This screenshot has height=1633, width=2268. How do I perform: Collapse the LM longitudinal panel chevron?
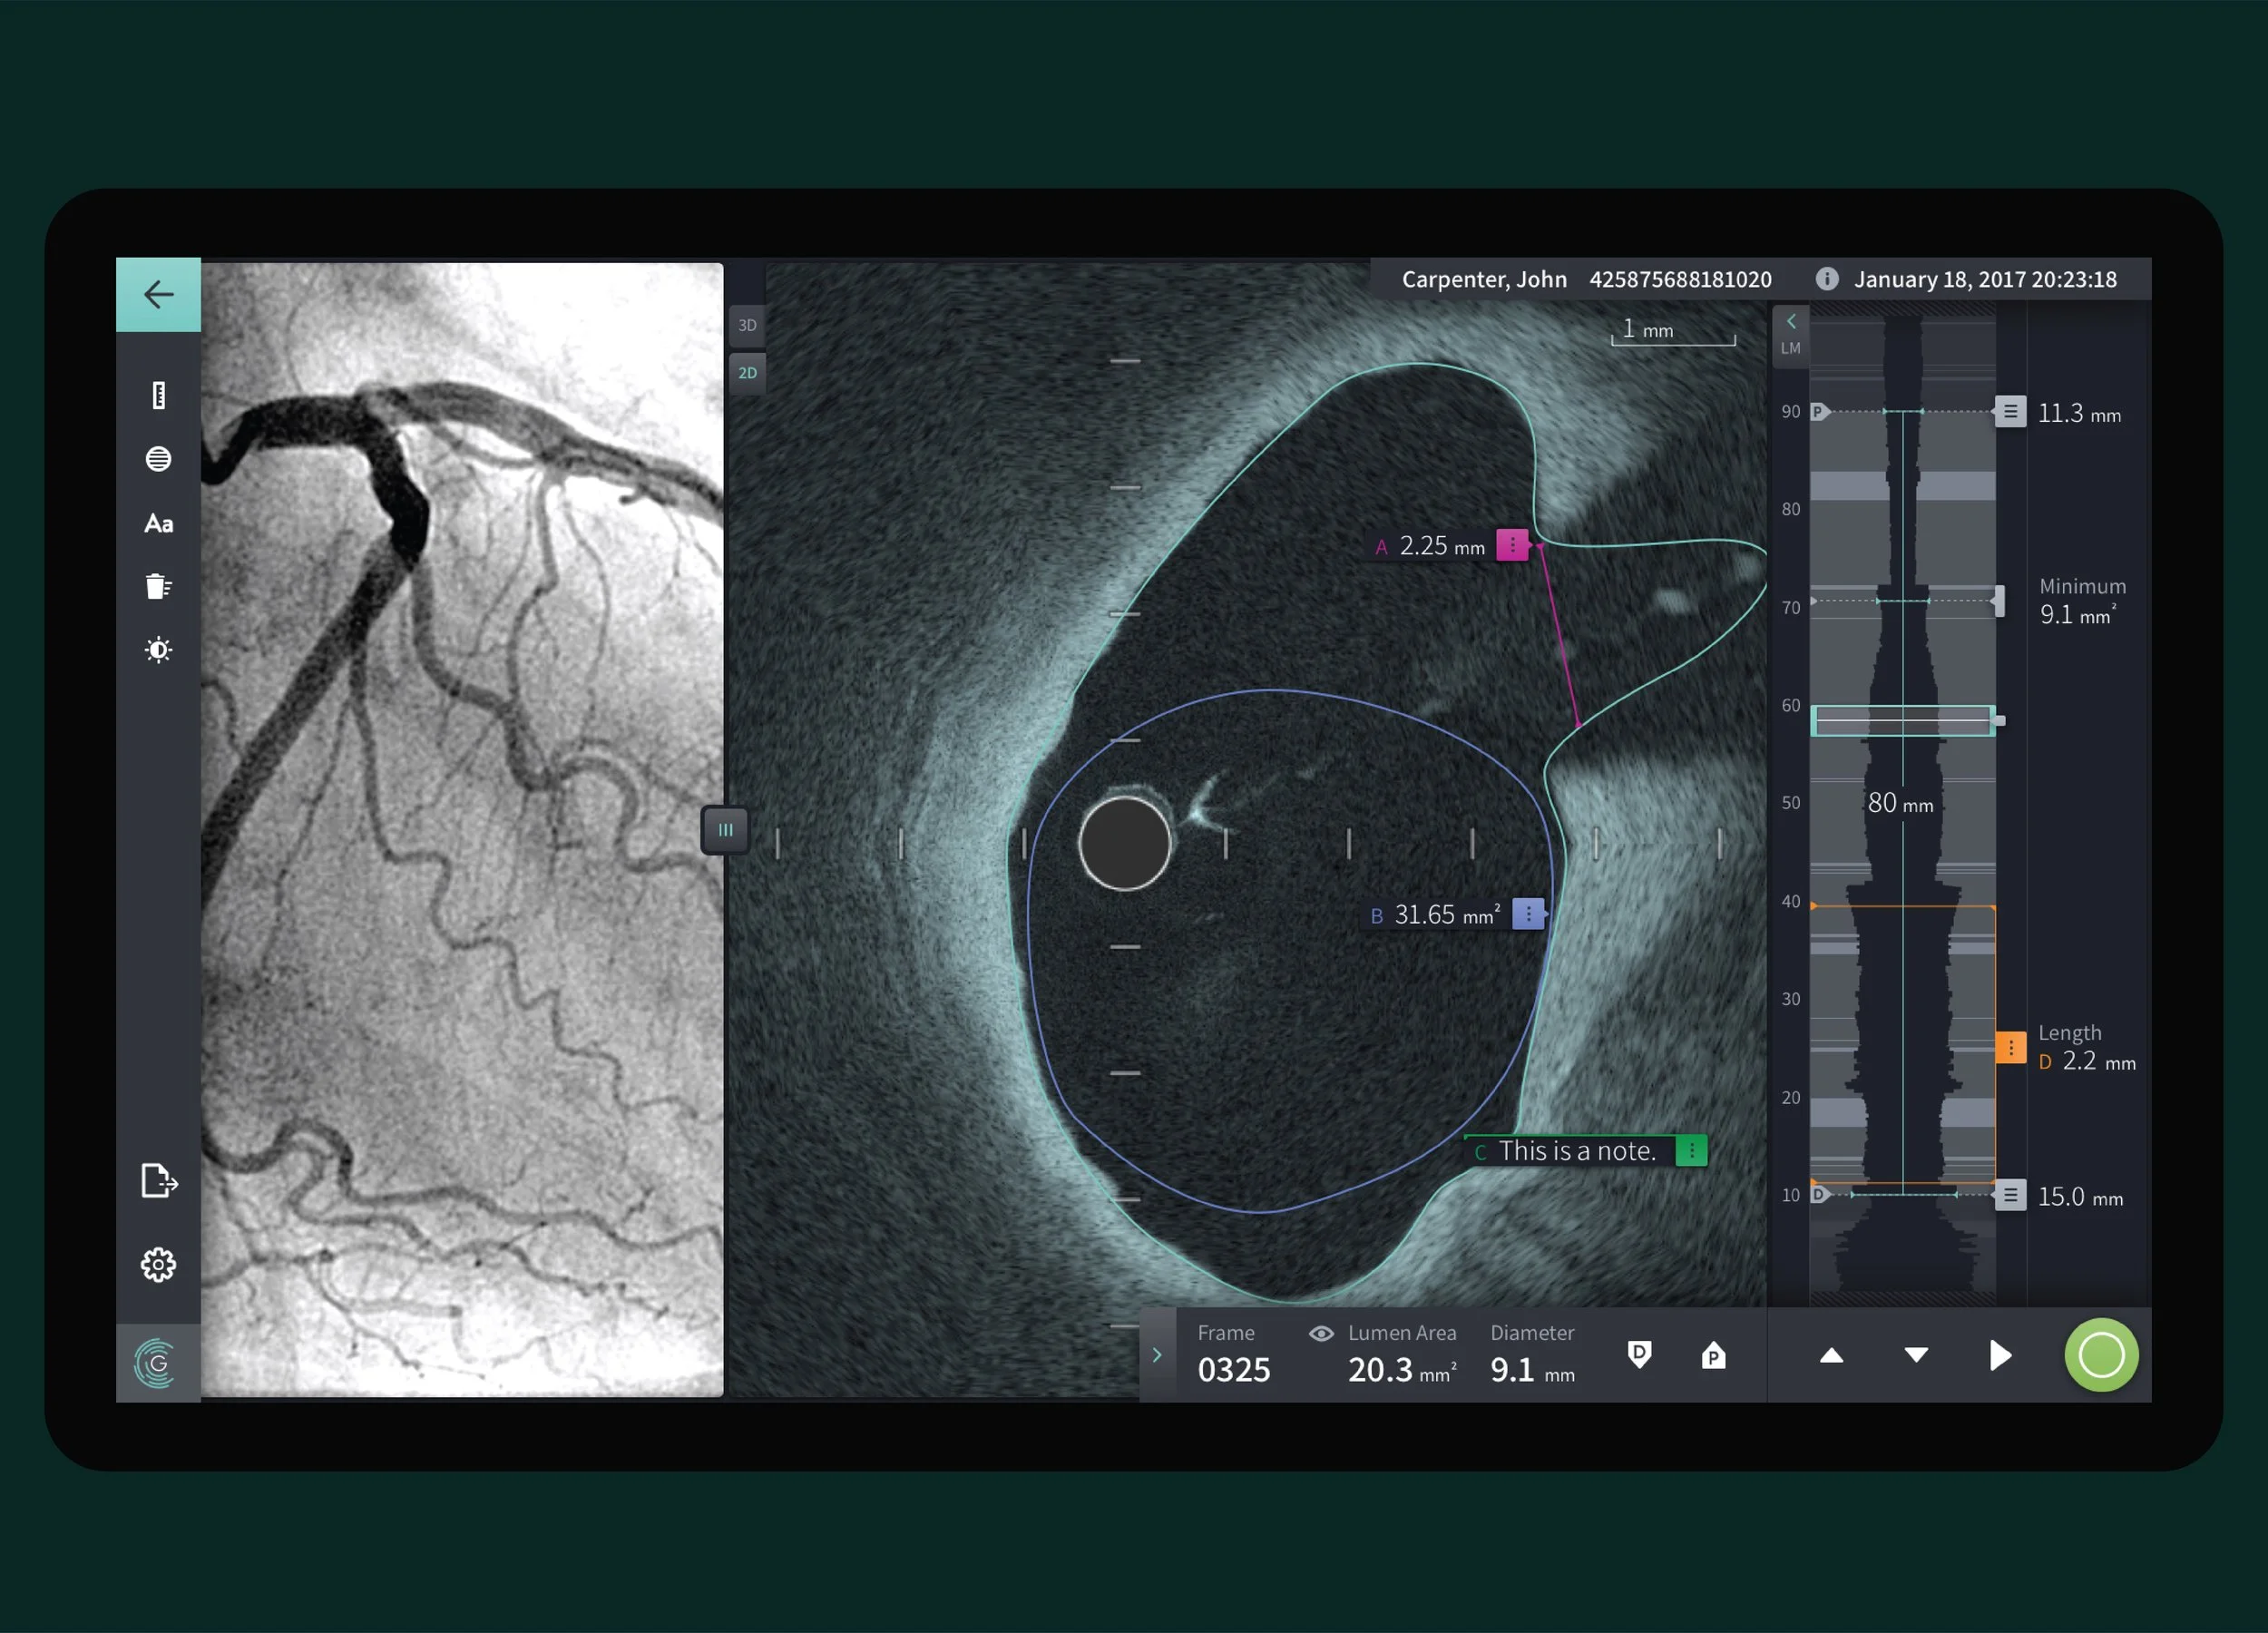pos(1791,322)
